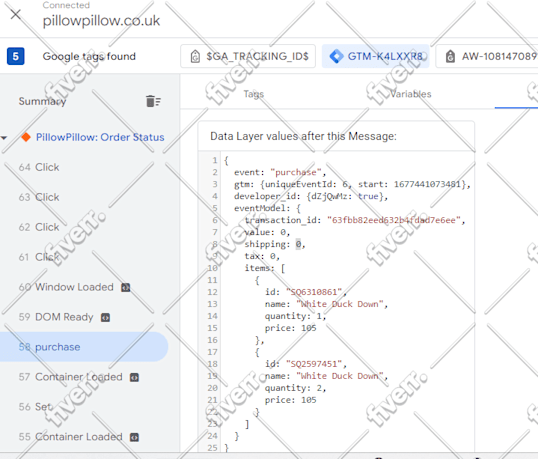Viewport: 538px width, 459px height.
Task: Select event 57 Container Loaded
Action: pos(70,377)
